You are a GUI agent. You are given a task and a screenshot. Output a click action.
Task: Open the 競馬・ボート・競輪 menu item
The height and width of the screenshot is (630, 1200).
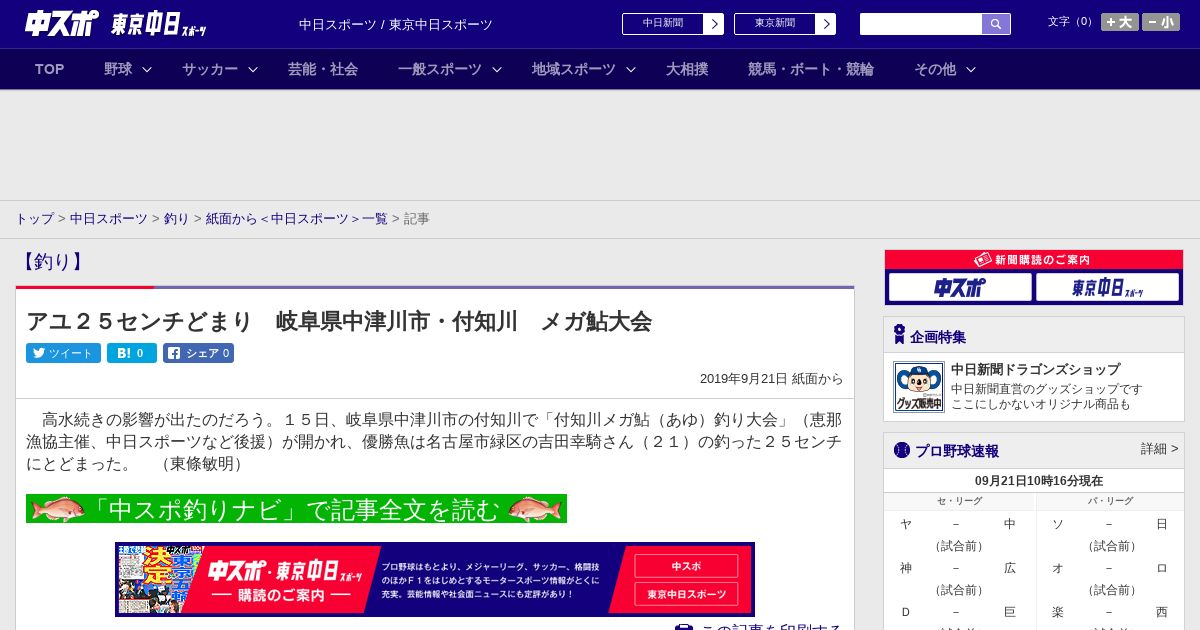point(811,69)
